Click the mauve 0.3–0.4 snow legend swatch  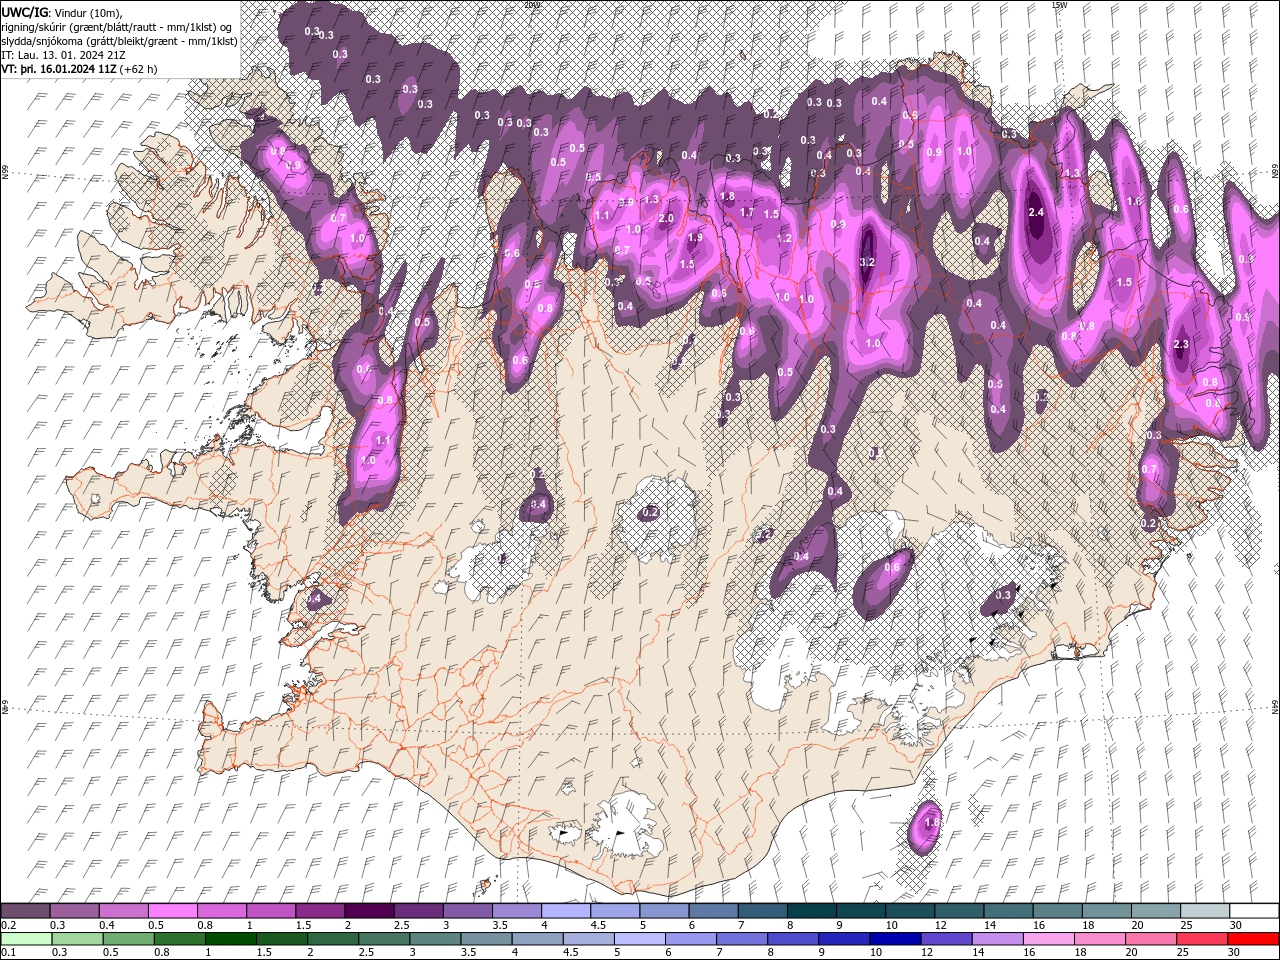[x=75, y=911]
